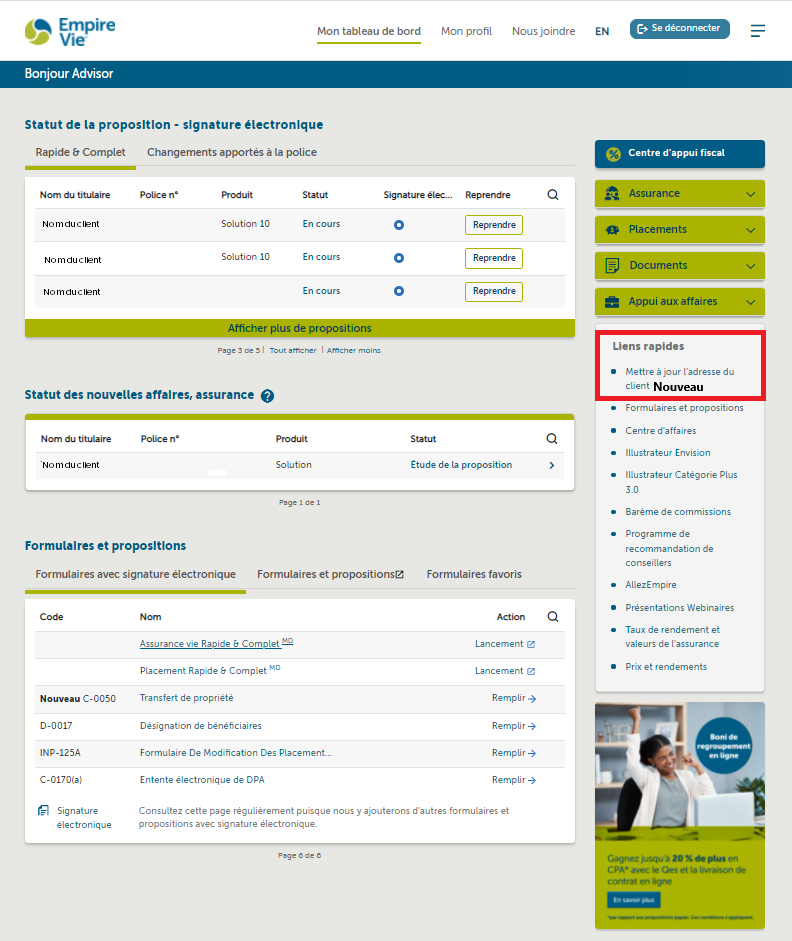The height and width of the screenshot is (941, 792).
Task: Click Désignation de bénéficiaires form name
Action: (200, 726)
